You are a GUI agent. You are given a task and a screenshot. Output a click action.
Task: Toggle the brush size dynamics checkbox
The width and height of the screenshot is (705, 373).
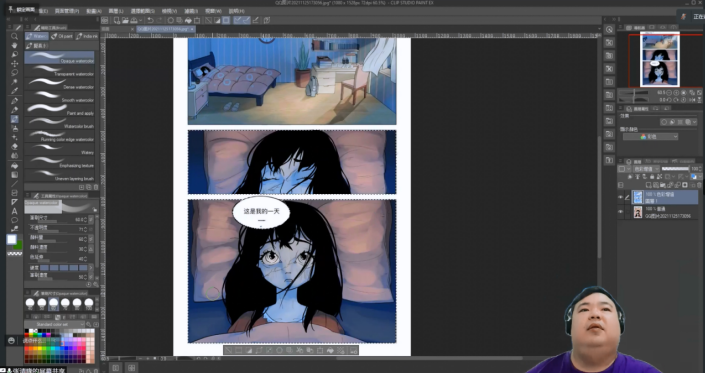point(91,219)
